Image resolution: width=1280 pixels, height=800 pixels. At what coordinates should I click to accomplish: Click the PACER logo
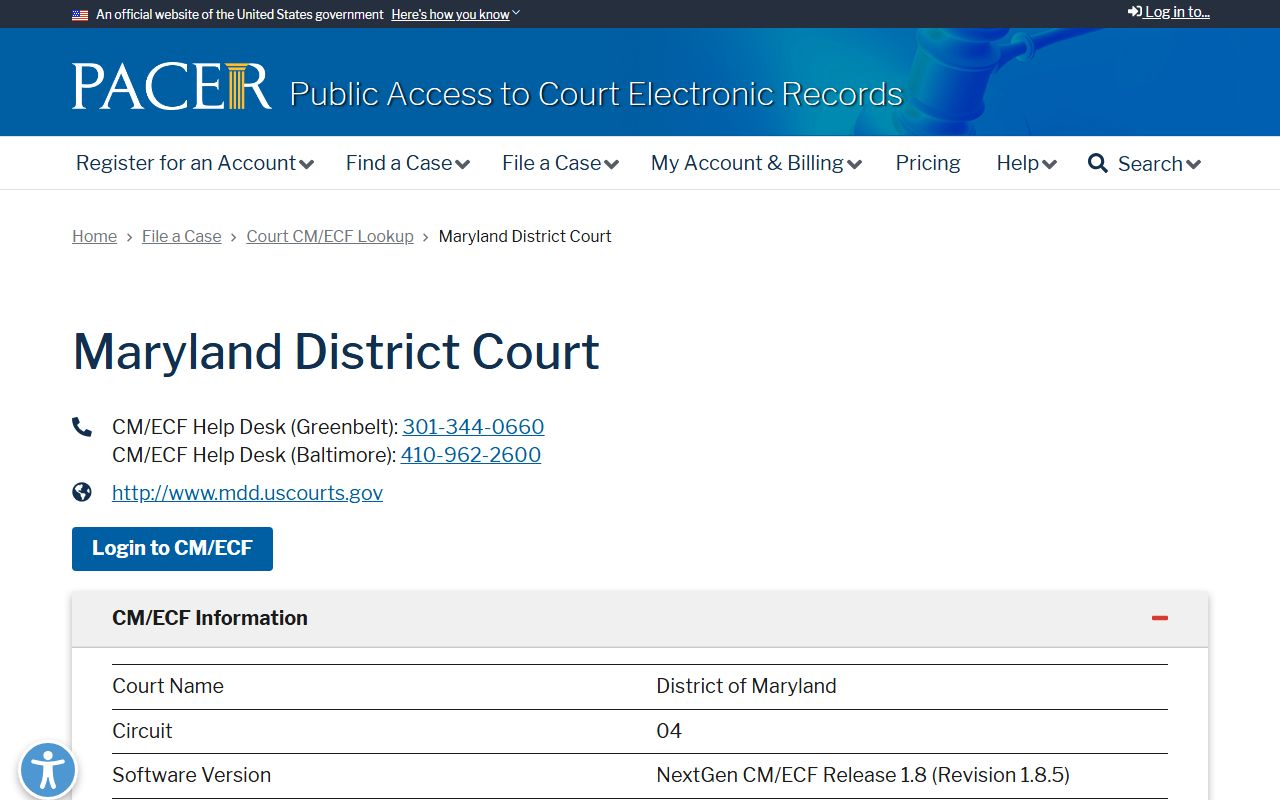point(171,86)
